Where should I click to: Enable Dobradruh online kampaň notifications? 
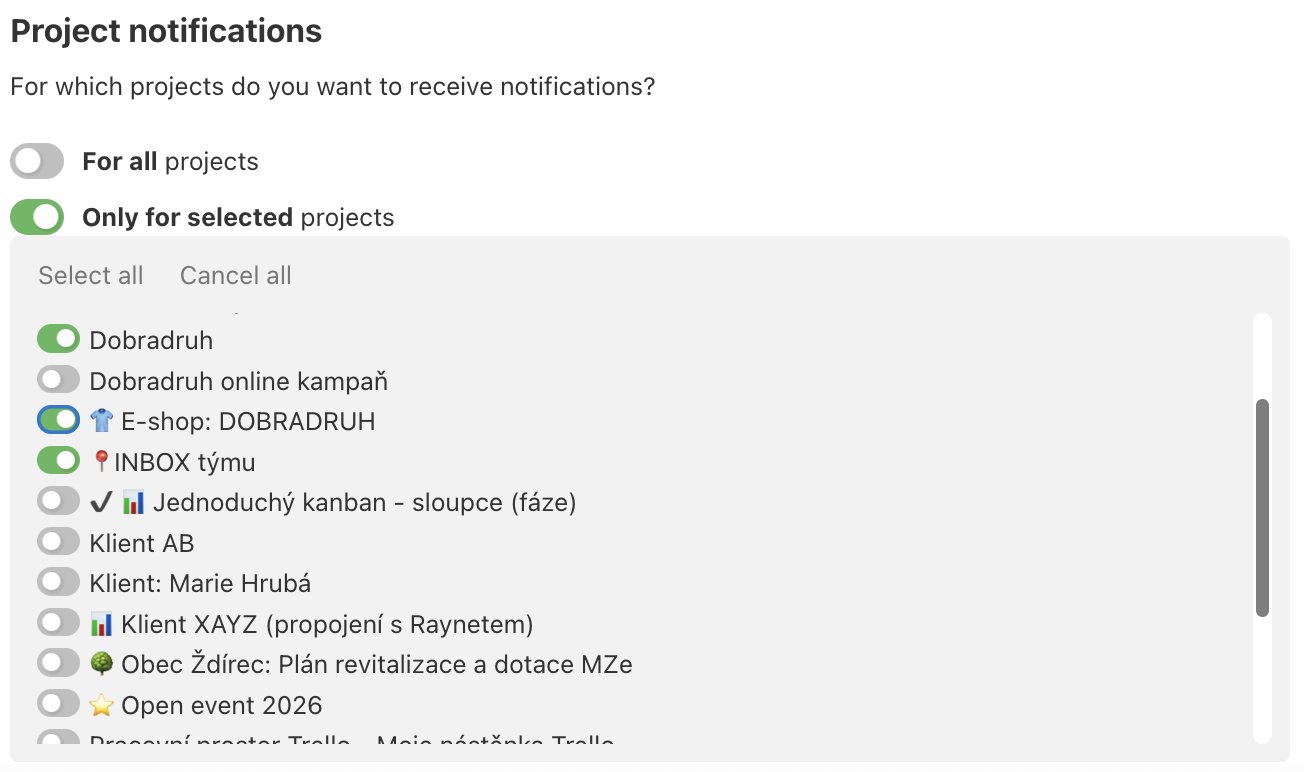[x=58, y=379]
